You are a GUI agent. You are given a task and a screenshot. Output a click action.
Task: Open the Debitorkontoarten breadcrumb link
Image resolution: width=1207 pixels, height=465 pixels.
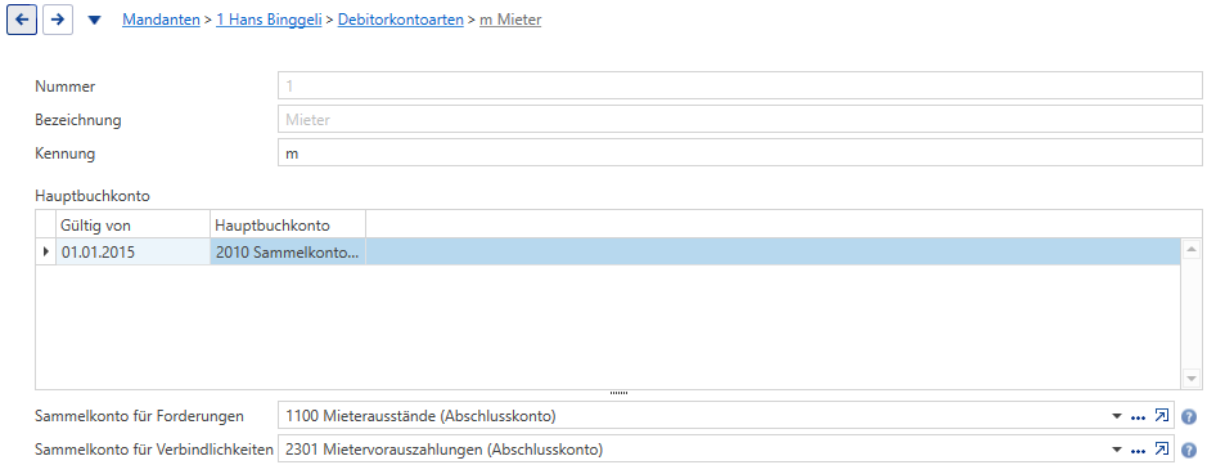coord(400,19)
